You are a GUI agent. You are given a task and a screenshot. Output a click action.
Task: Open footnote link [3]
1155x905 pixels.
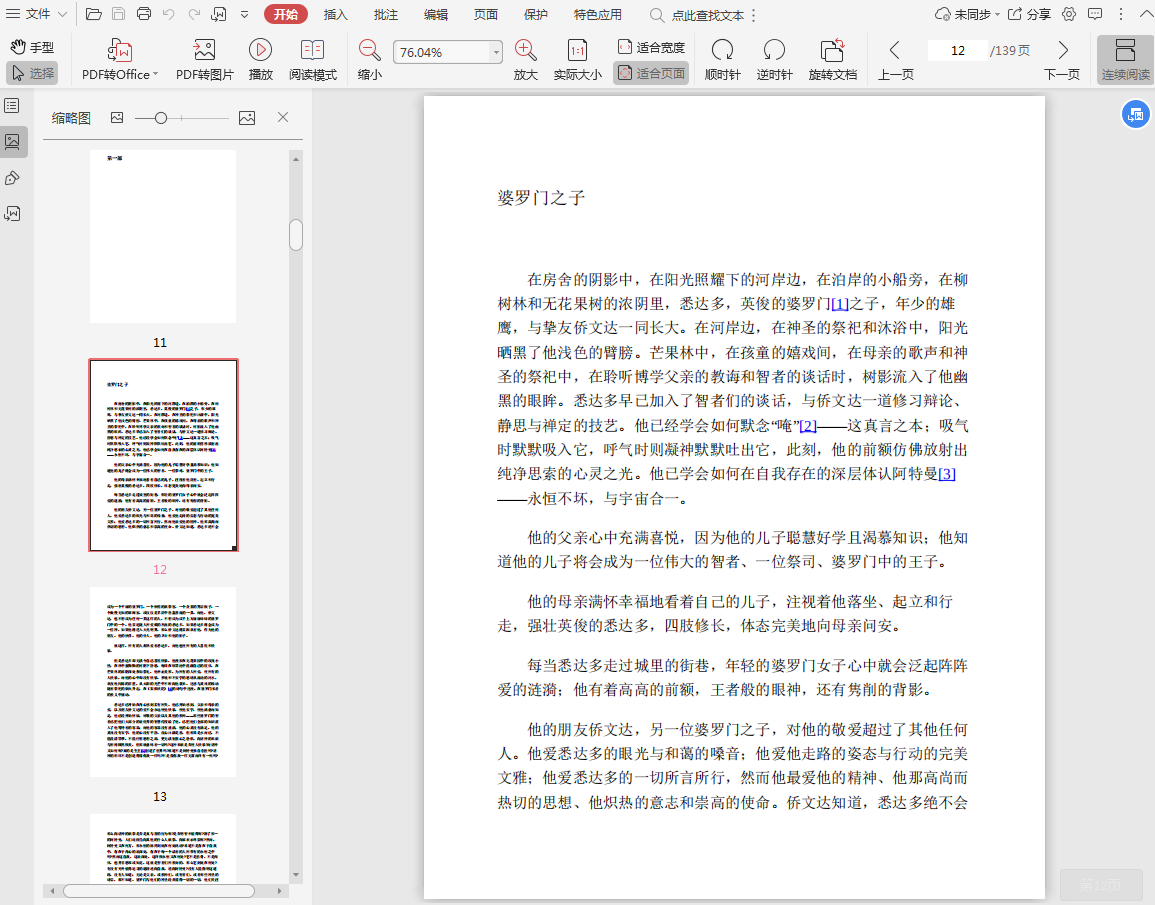(x=947, y=474)
